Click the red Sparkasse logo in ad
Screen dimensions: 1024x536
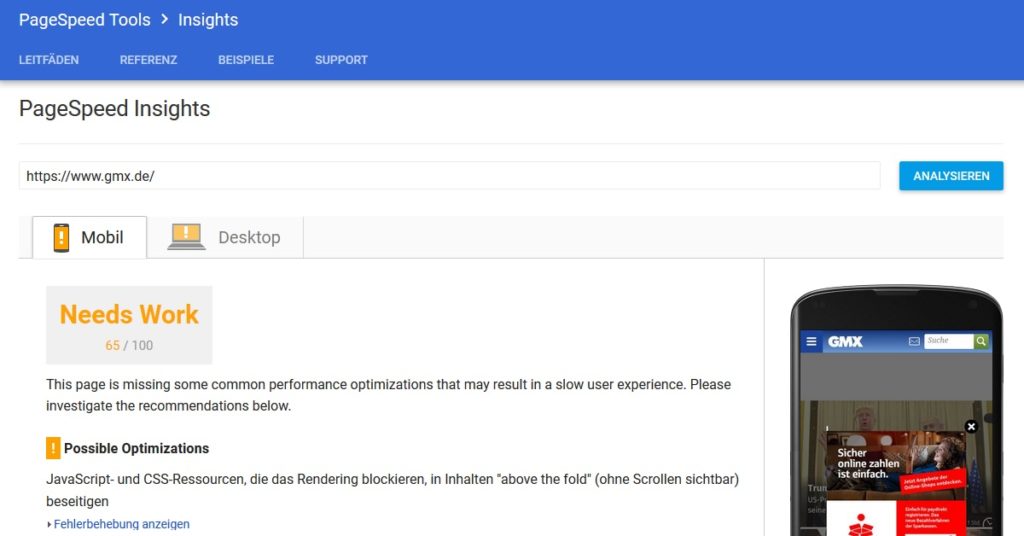(x=860, y=524)
